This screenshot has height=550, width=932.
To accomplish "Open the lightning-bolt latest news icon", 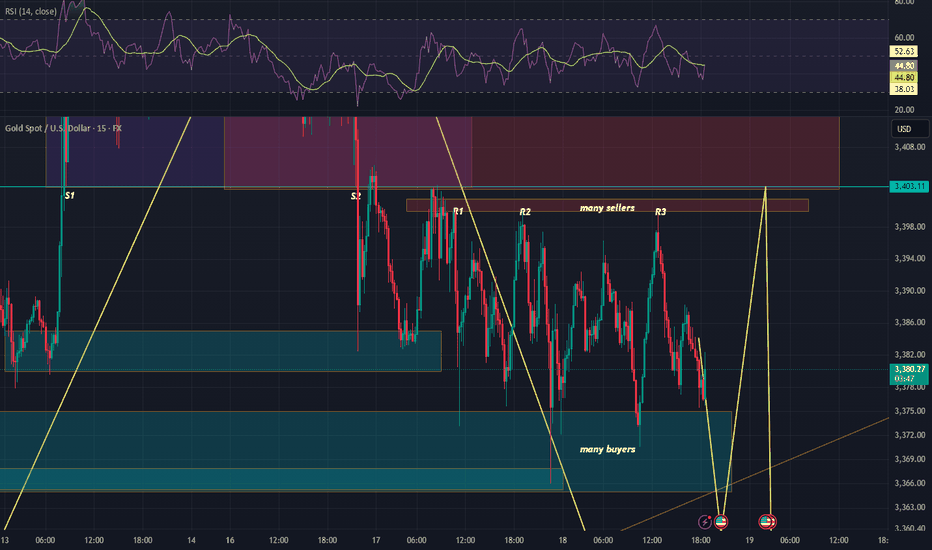I will tap(705, 522).
